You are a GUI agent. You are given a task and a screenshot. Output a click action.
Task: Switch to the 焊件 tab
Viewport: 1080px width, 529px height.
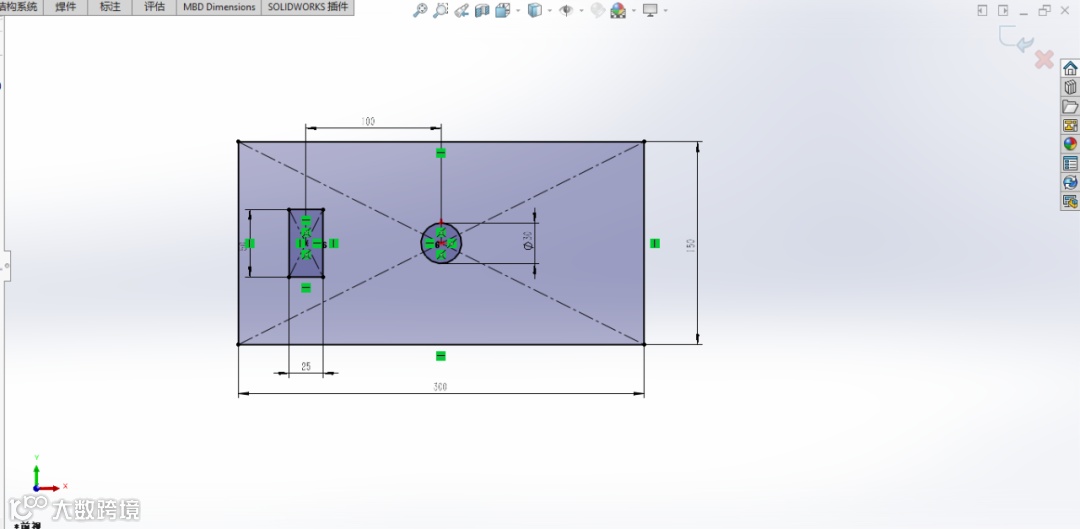(65, 7)
